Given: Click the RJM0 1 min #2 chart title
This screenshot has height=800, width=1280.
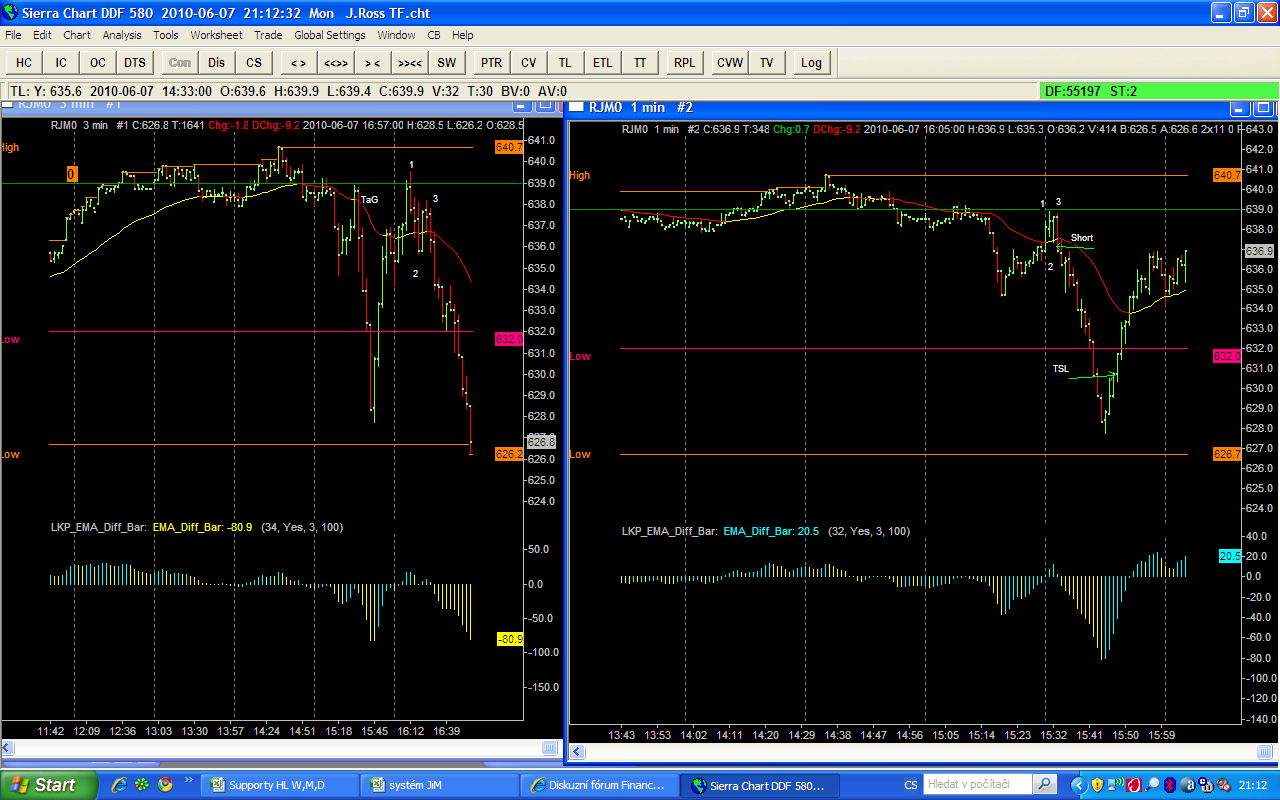Looking at the screenshot, I should [640, 107].
